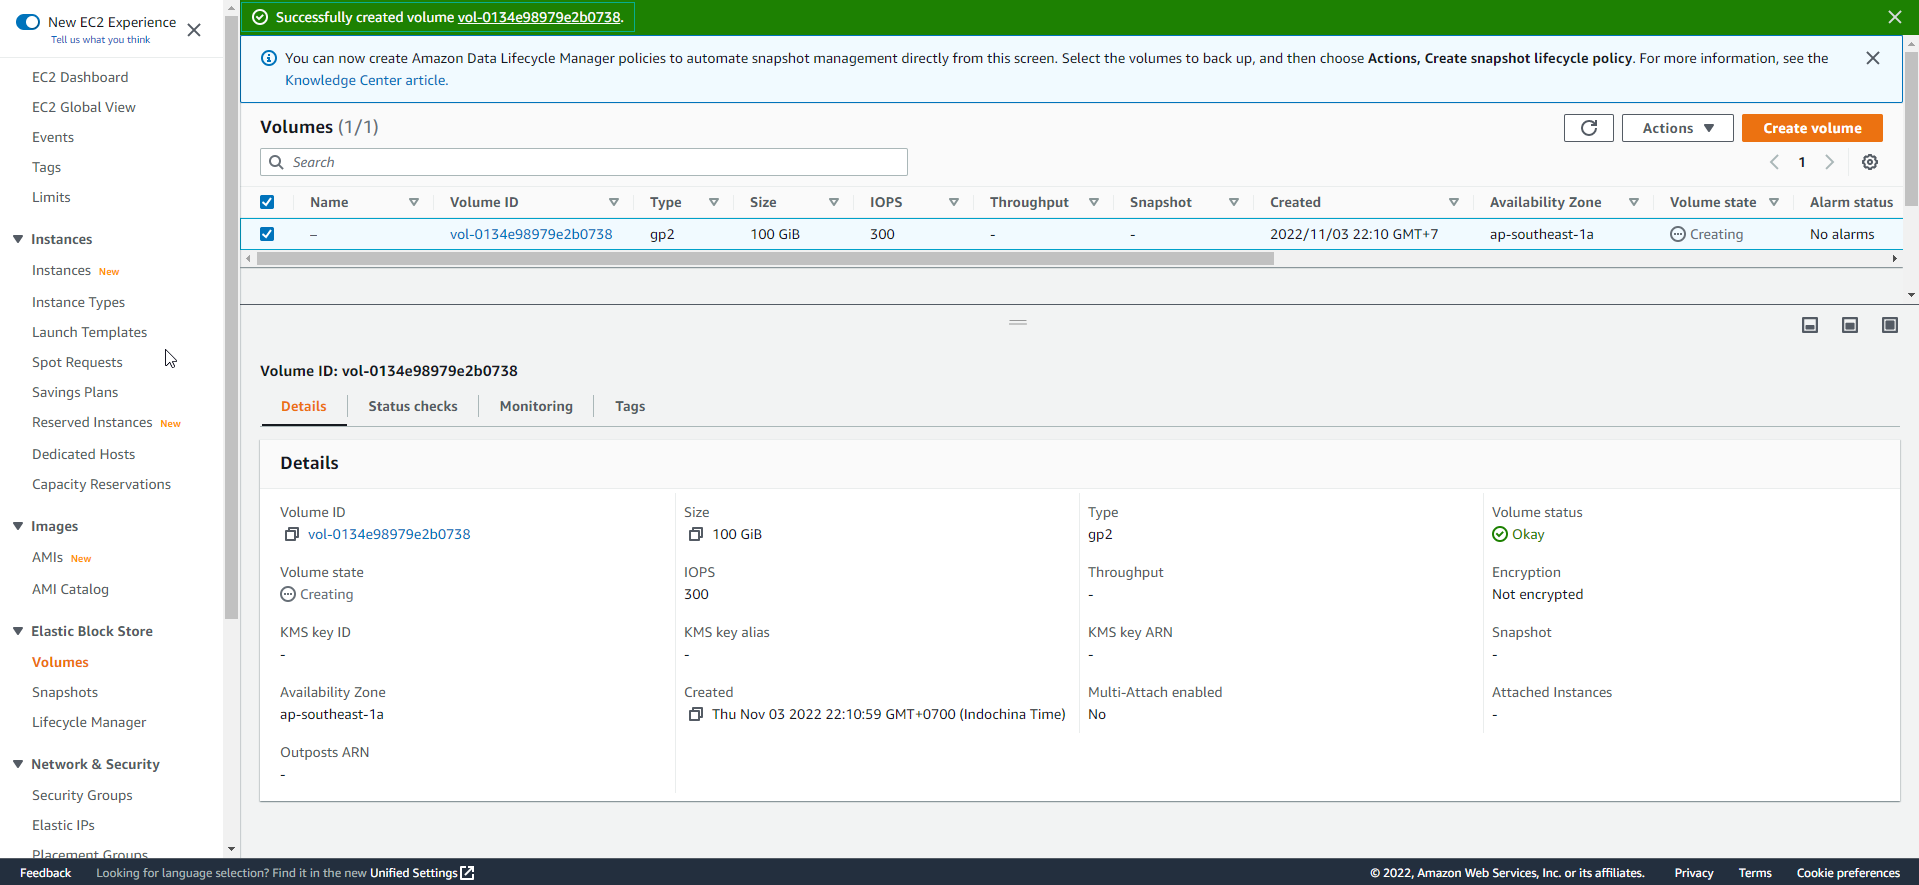1919x885 pixels.
Task: Open table preferences gear icon
Action: [1870, 162]
